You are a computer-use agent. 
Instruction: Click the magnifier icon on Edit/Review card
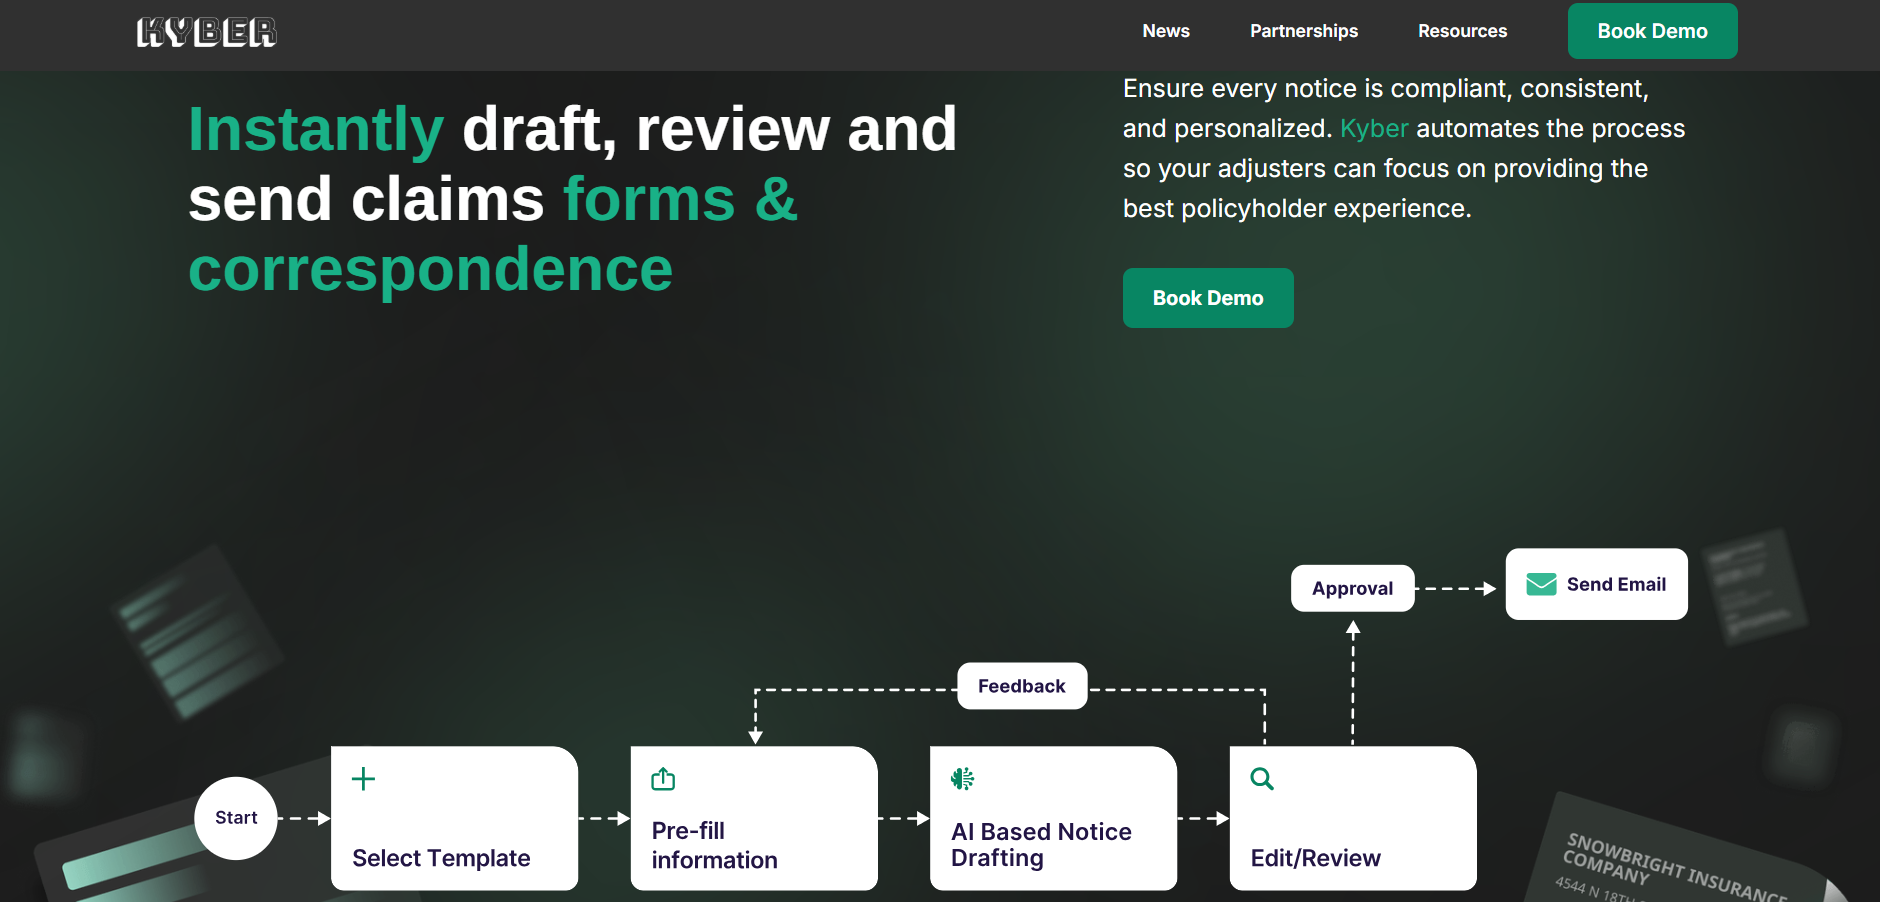(x=1262, y=779)
